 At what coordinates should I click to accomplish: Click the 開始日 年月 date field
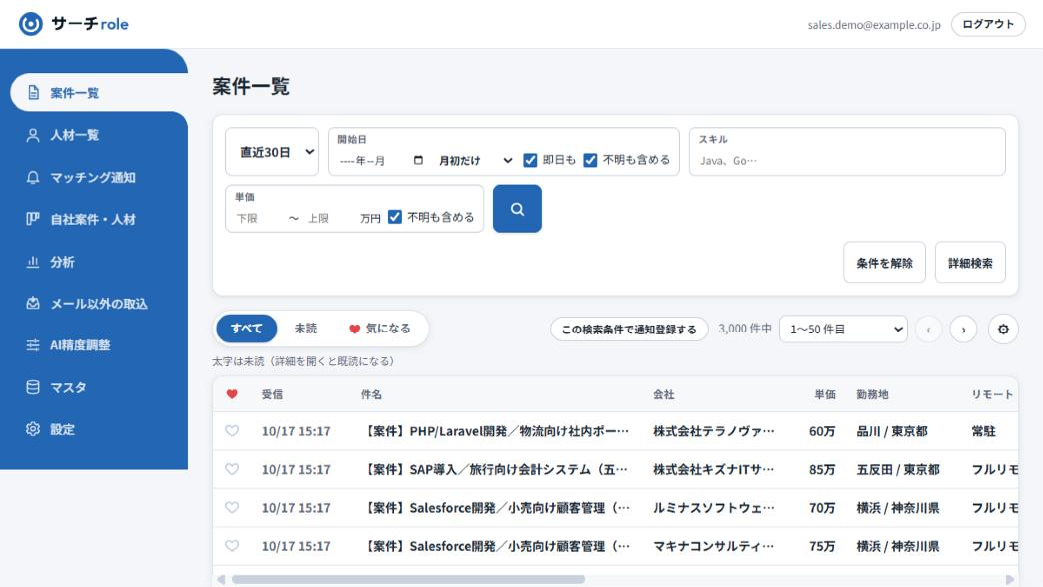381,160
